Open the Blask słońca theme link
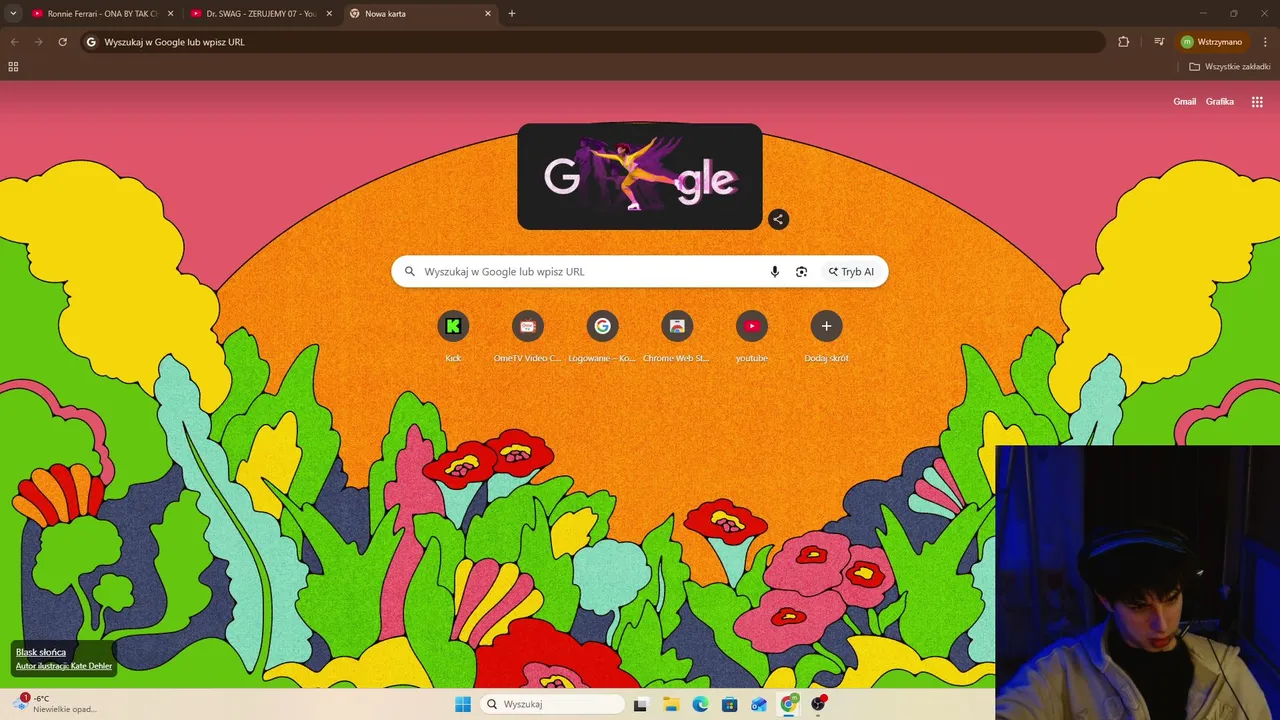 (41, 652)
